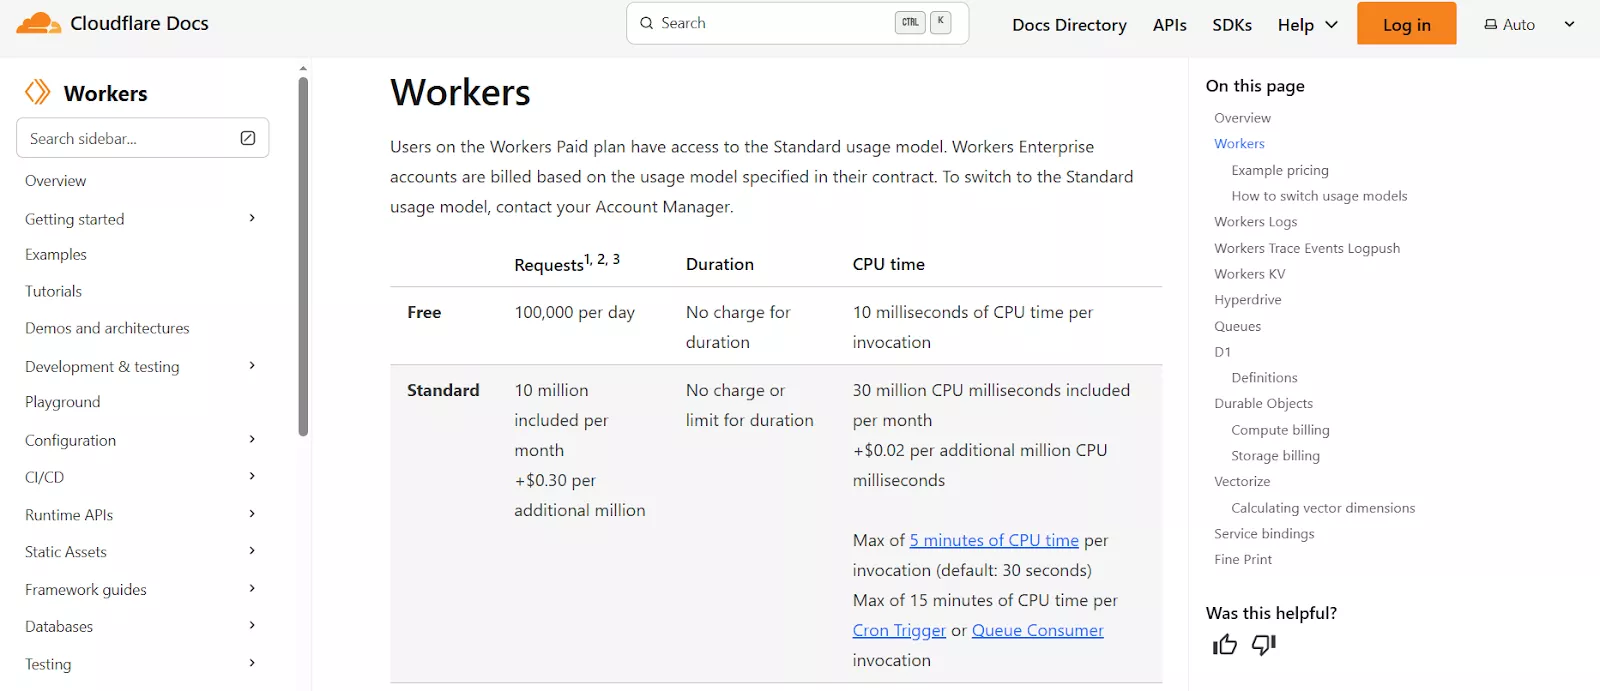This screenshot has width=1600, height=691.
Task: Open the Auto theme selector dropdown
Action: point(1569,24)
